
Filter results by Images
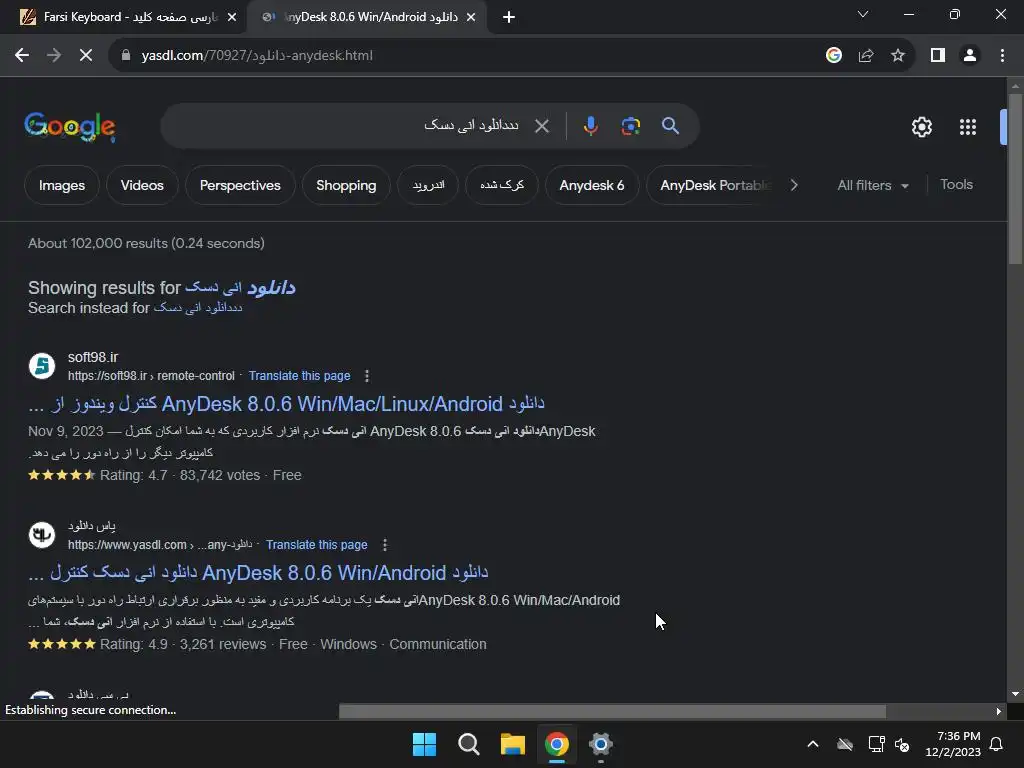pos(62,185)
